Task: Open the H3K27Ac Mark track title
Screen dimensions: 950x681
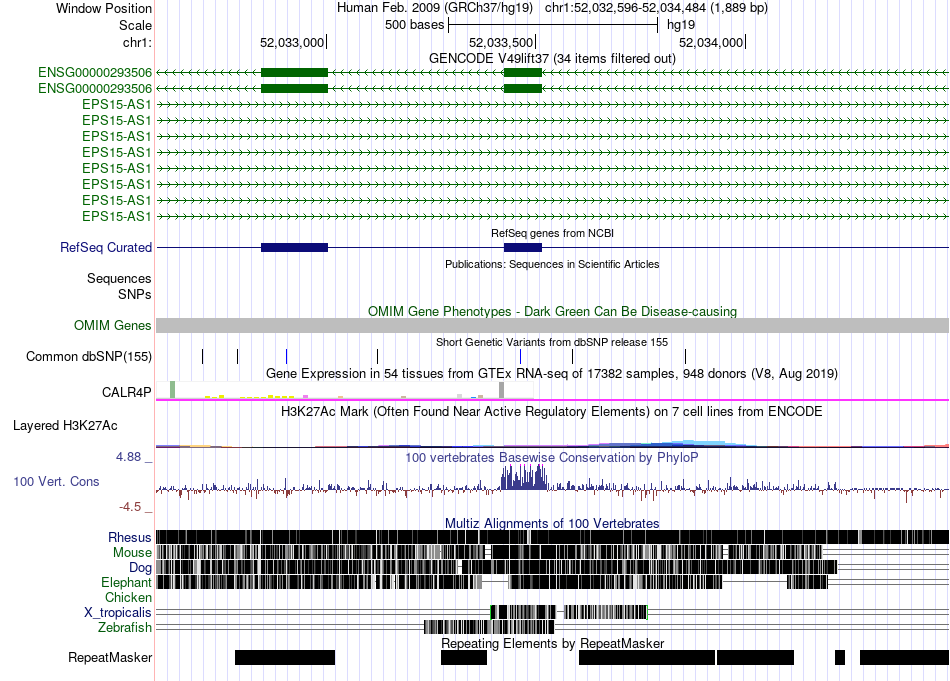Action: tap(552, 411)
